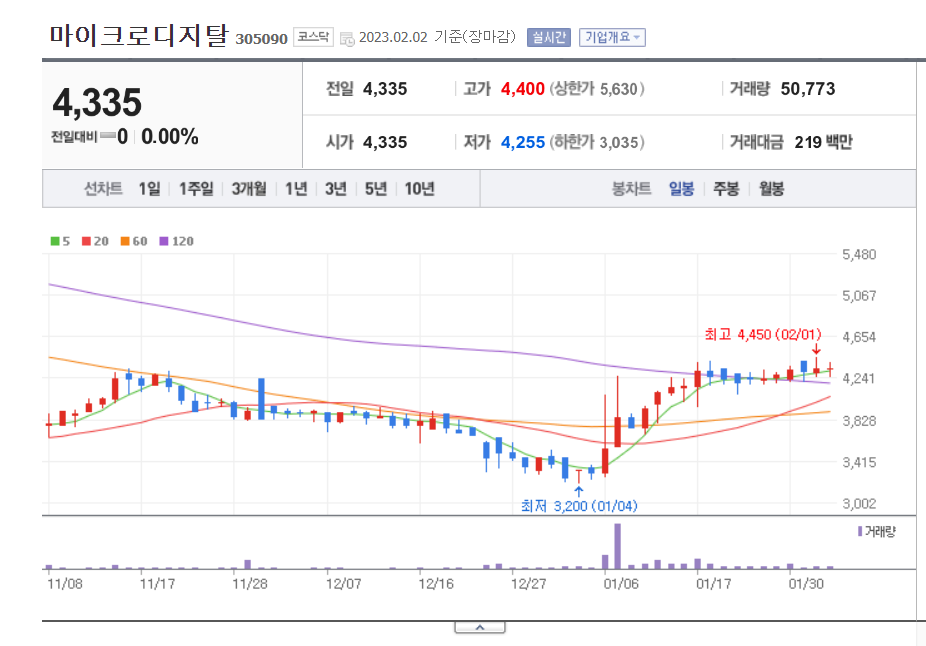Select the 1주일 line chart tab
926x646 pixels.
tap(196, 189)
